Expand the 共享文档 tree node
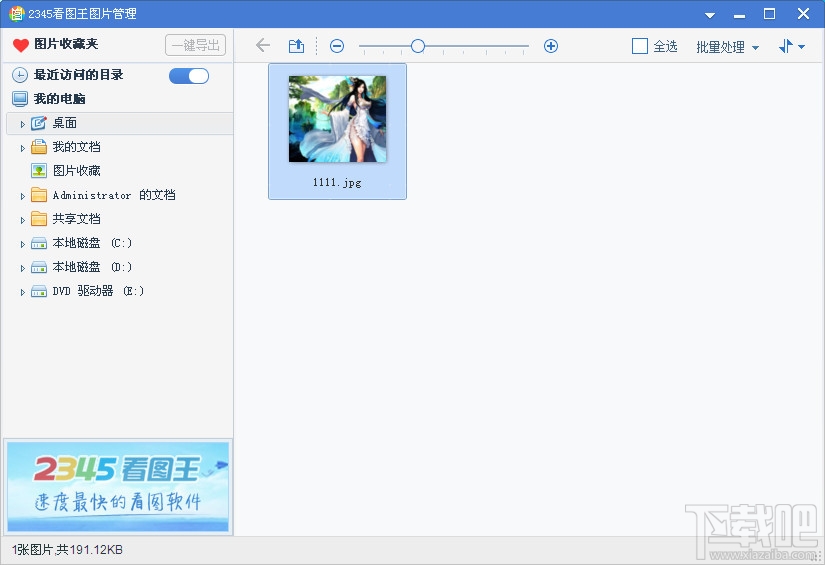The image size is (825, 565). coord(22,220)
